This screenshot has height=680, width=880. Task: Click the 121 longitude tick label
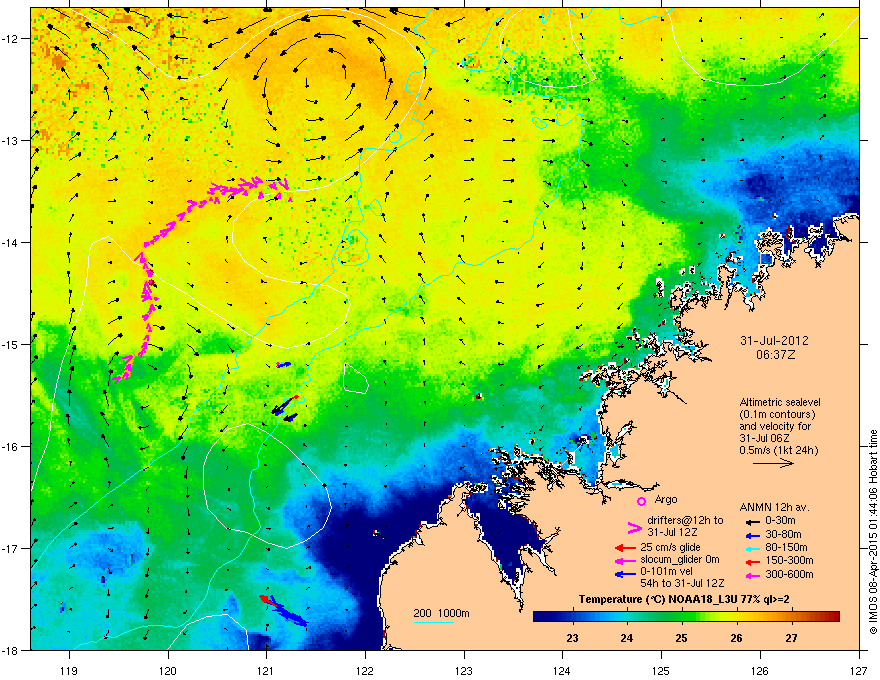click(x=266, y=670)
